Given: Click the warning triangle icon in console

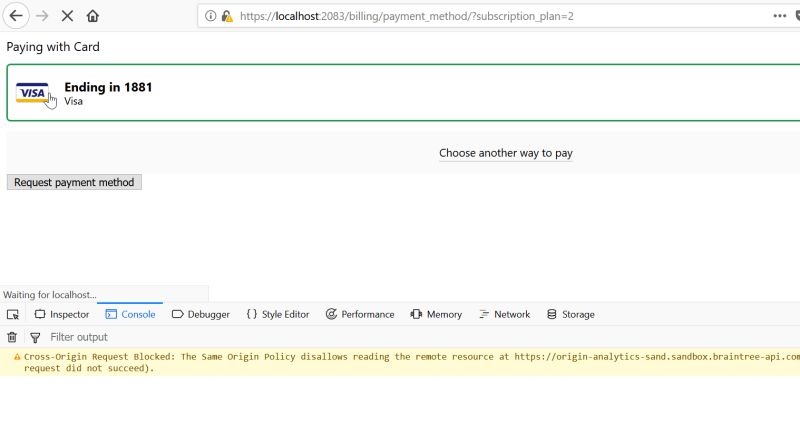Looking at the screenshot, I should click(17, 357).
